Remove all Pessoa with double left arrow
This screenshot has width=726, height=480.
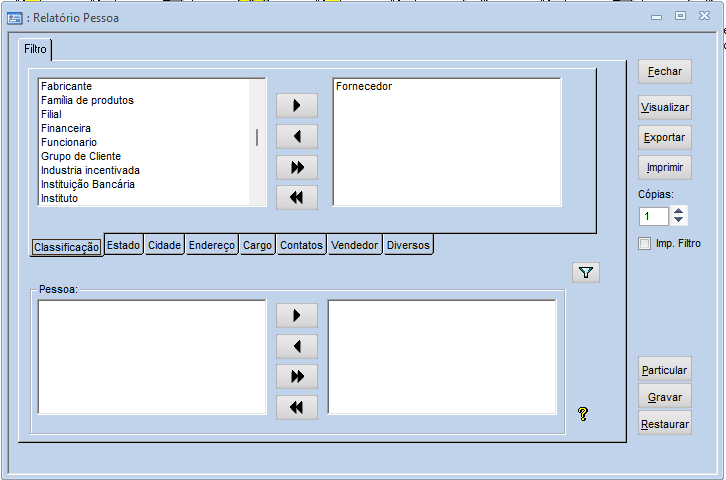[296, 407]
